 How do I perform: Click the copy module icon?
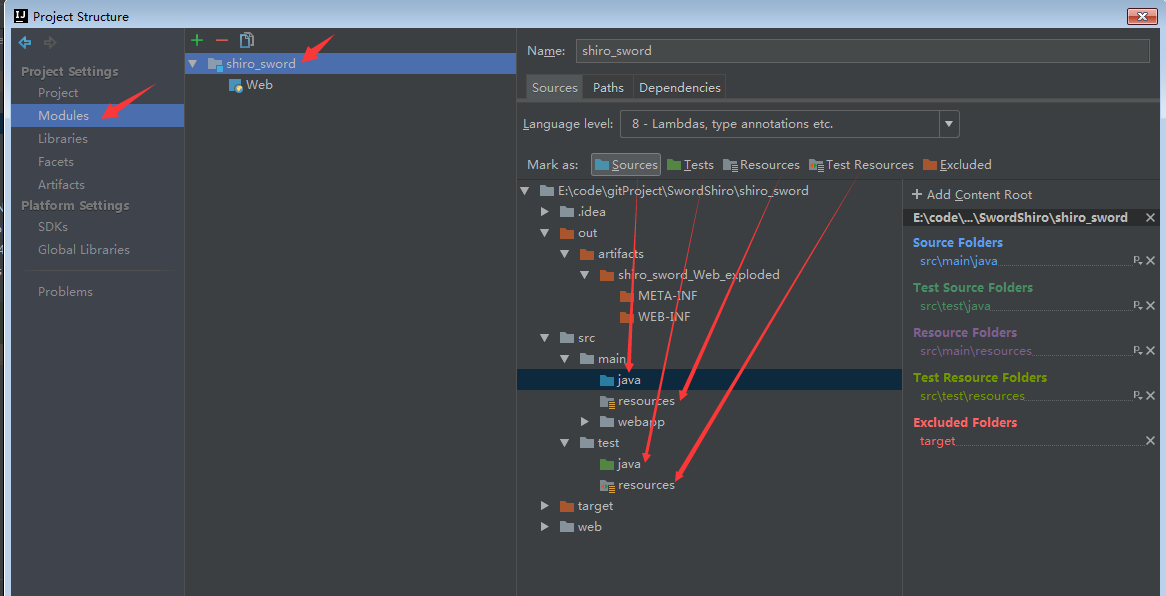246,40
